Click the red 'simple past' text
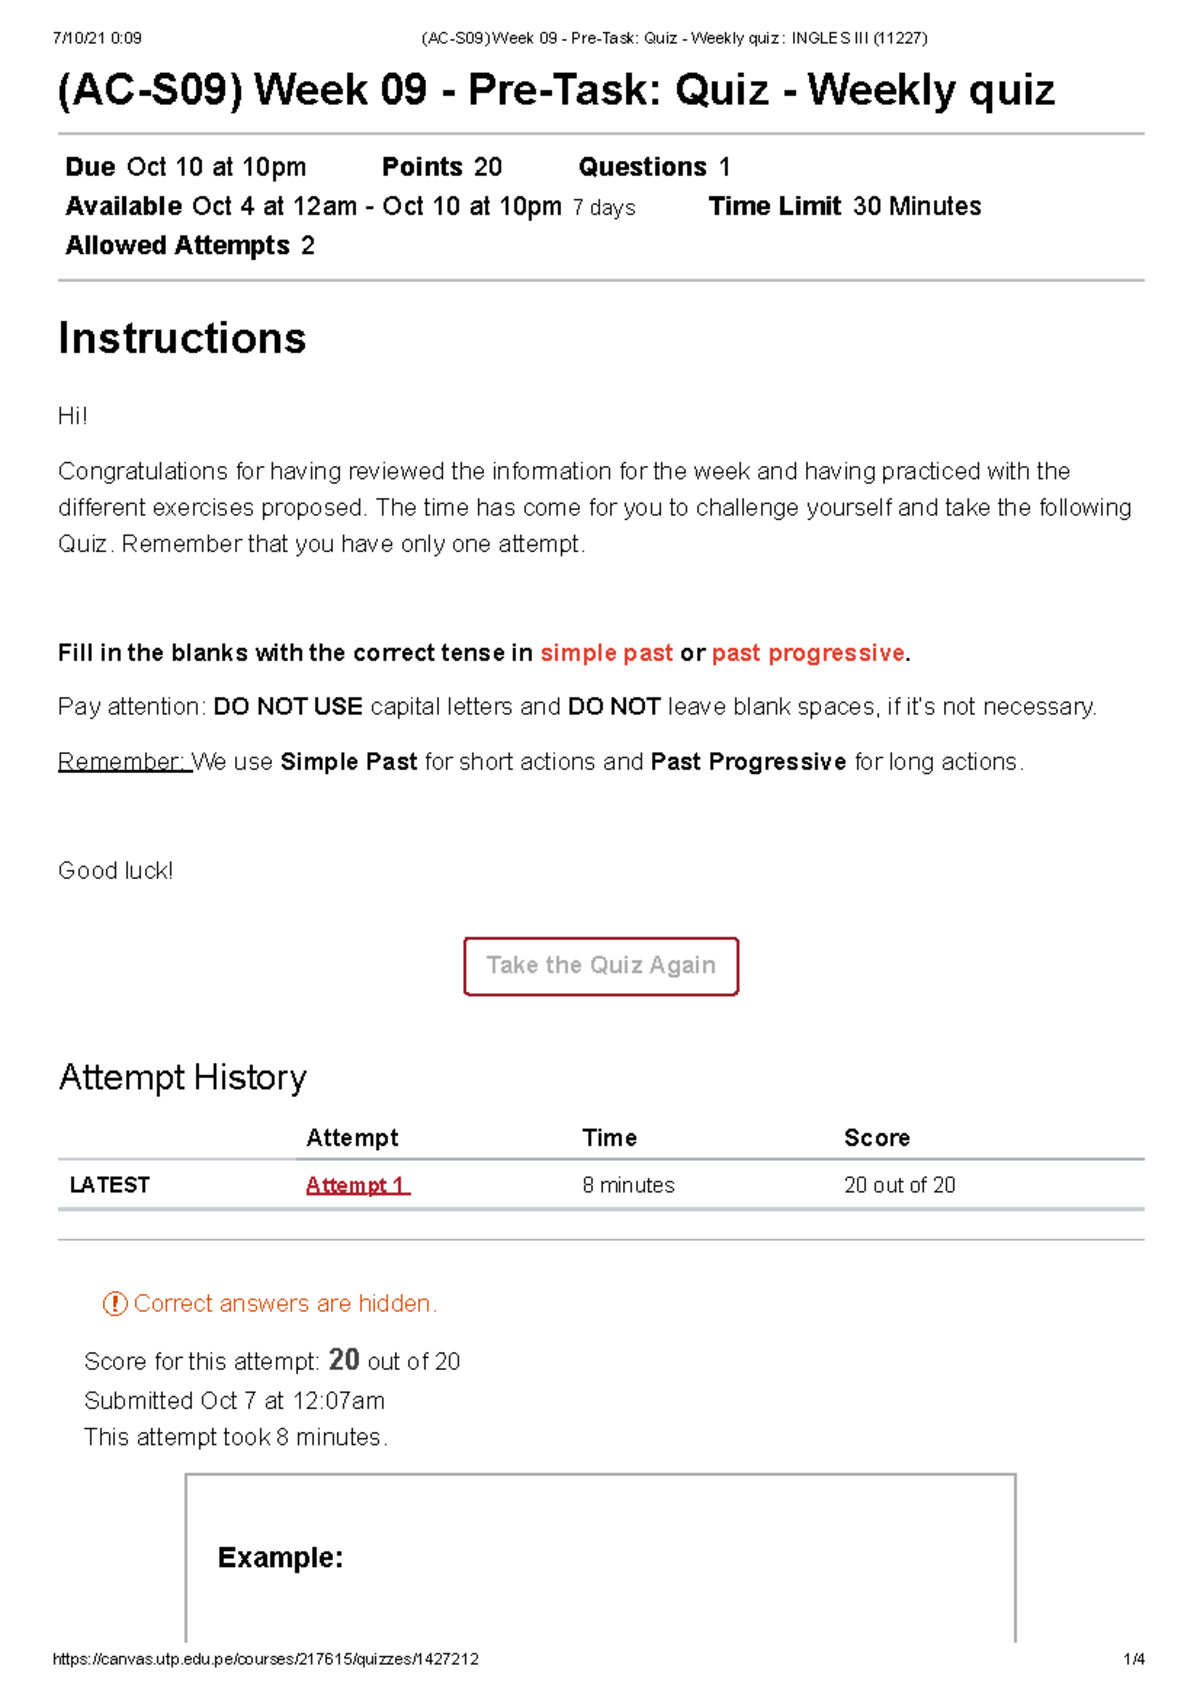This screenshot has width=1200, height=1698. point(606,653)
